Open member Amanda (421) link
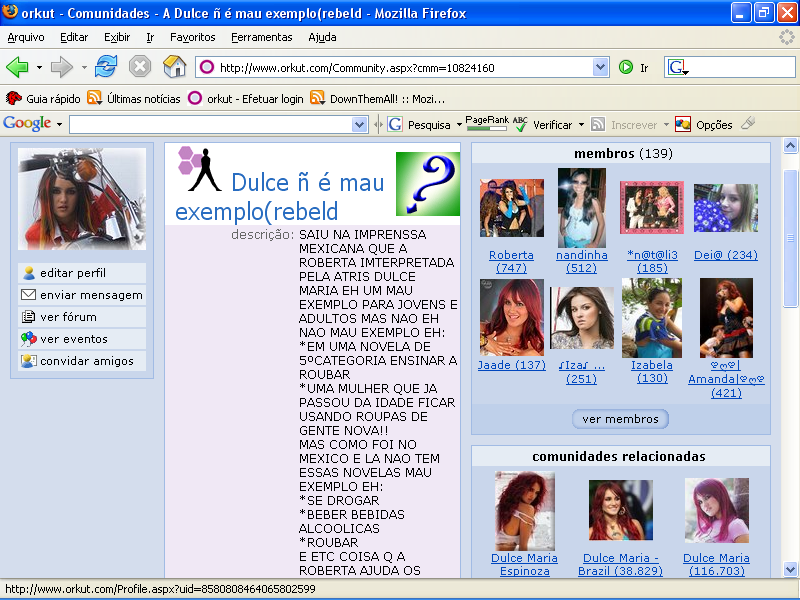The image size is (800, 600). tap(726, 379)
